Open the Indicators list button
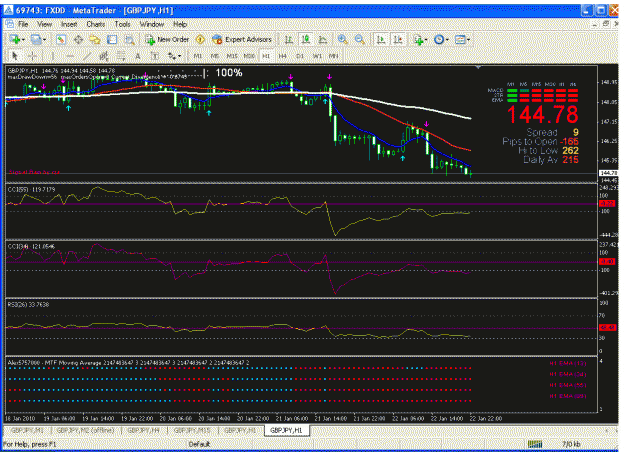 [417, 39]
